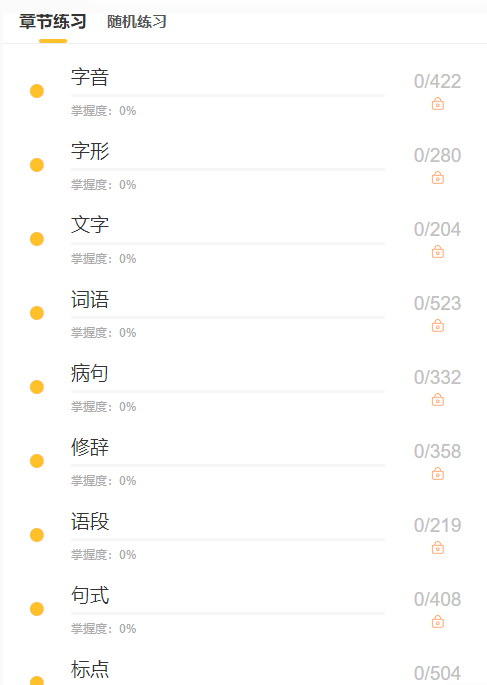
Task: Open the 字形 chapter
Action: [x=90, y=151]
